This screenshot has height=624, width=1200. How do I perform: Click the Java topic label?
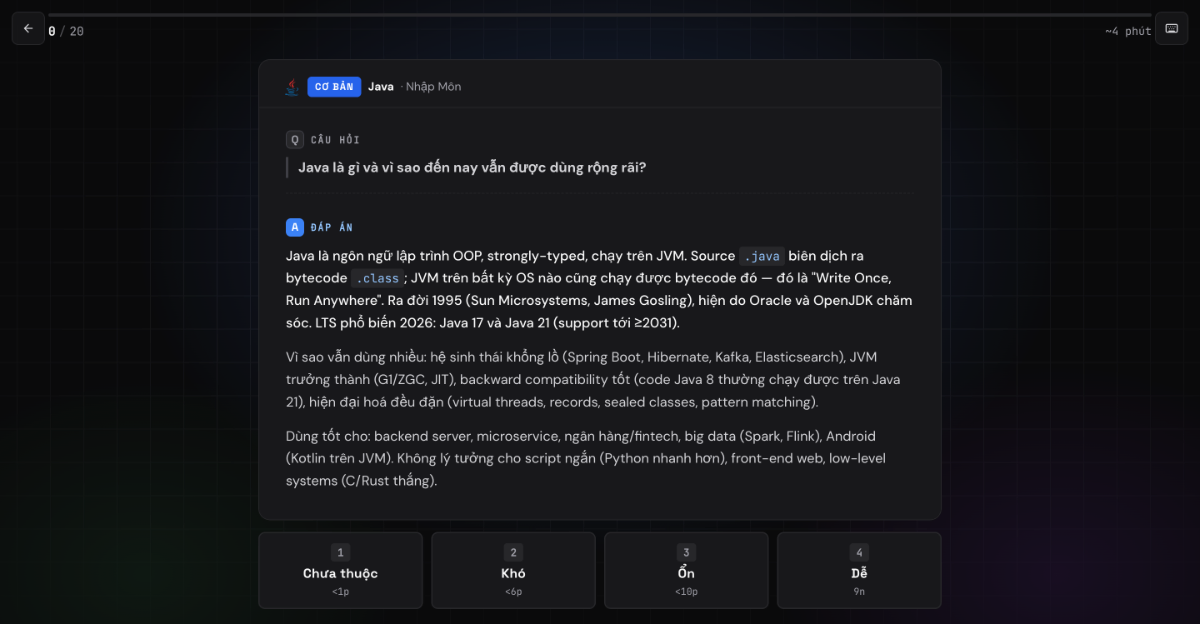click(x=381, y=87)
